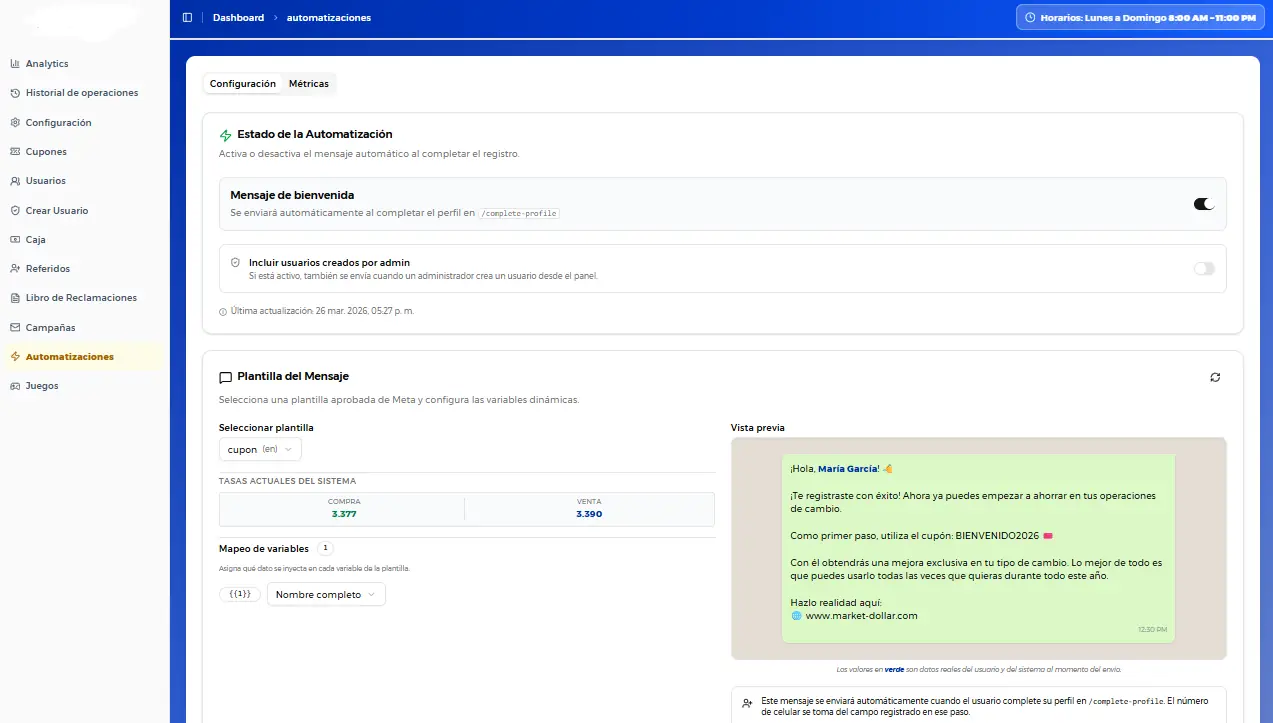Click the Automatizaciones lightning icon in sidebar
Image resolution: width=1273 pixels, height=723 pixels.
(15, 357)
